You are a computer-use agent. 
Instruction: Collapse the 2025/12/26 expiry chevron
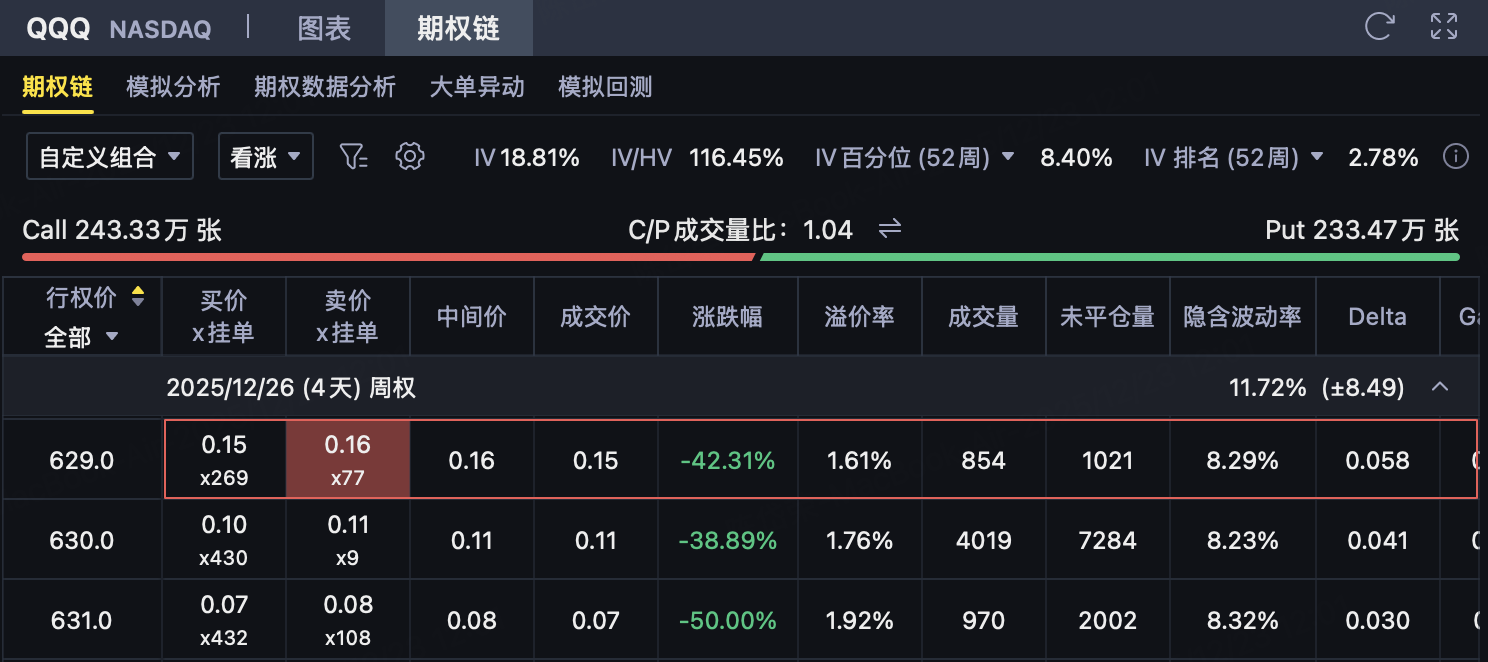point(1440,387)
